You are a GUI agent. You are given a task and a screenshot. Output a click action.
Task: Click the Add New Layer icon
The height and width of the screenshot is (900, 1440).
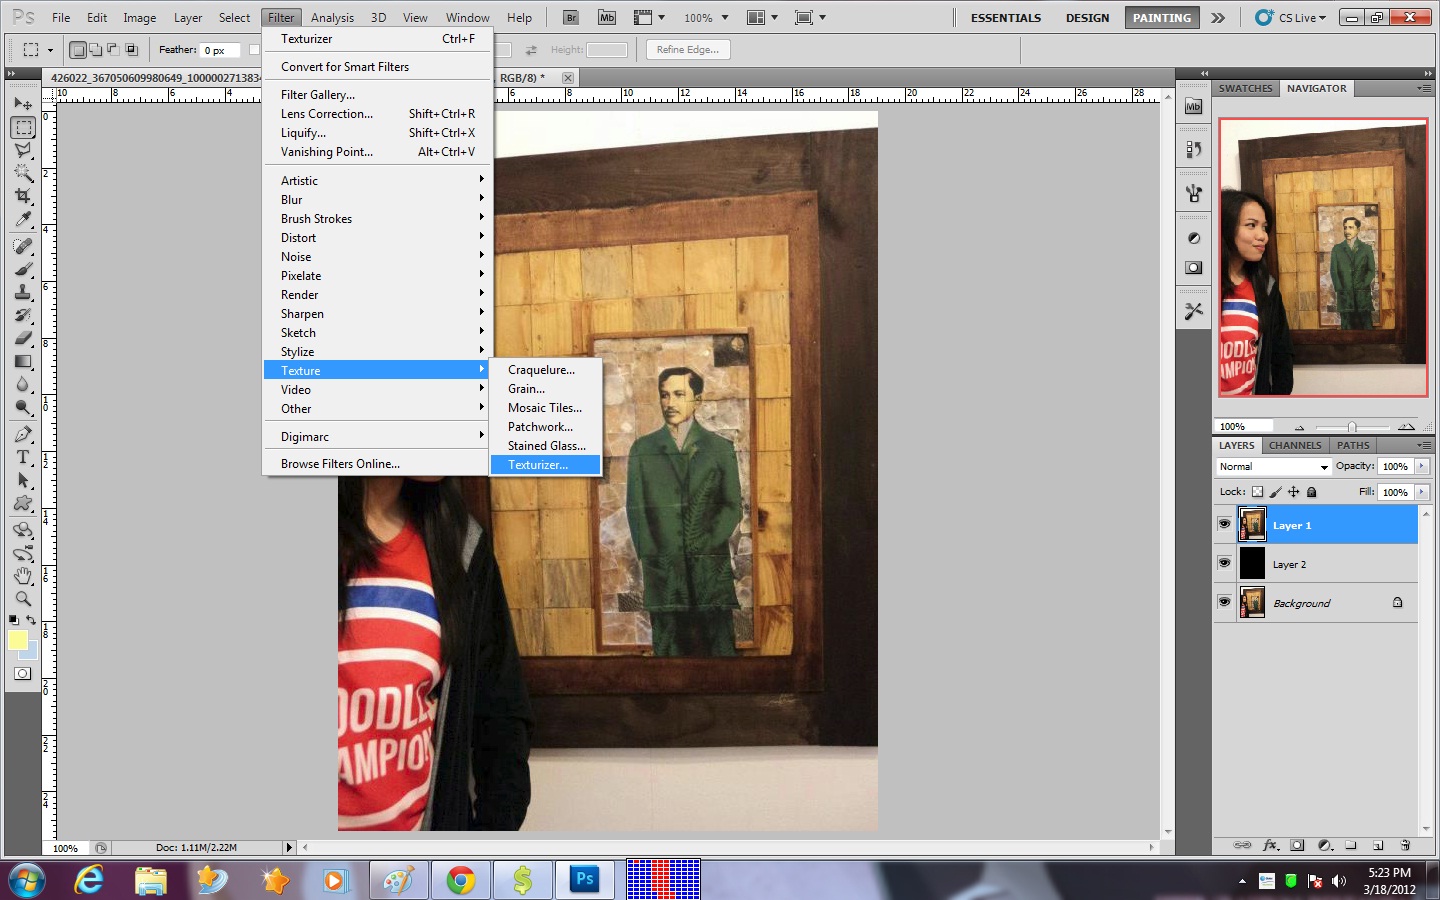point(1378,847)
